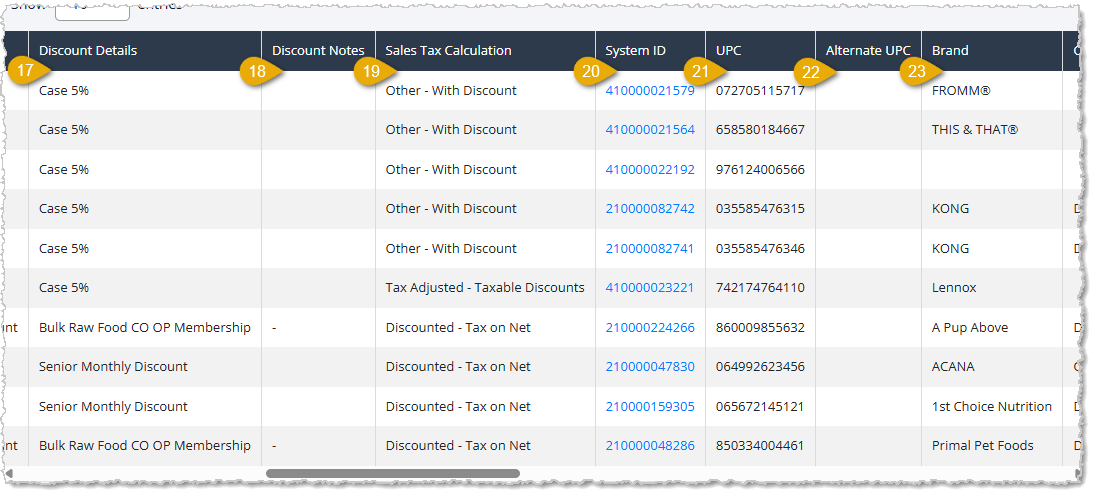Click the 1st Choice Nutrition brand cell
This screenshot has height=499, width=1096.
tap(992, 406)
